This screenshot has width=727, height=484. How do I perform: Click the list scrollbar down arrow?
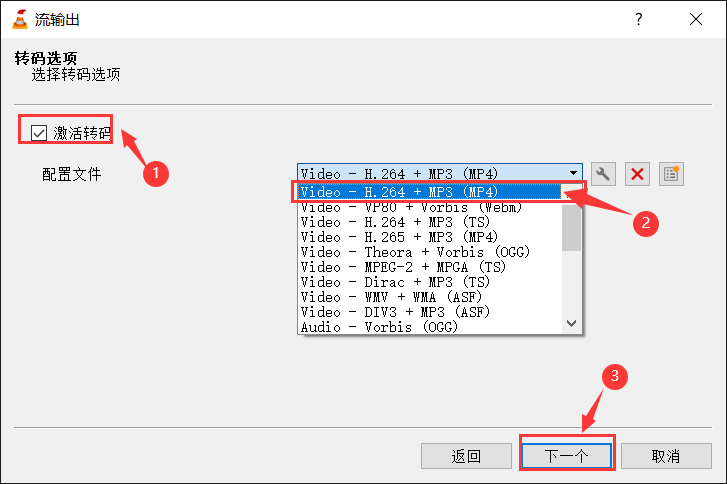[x=571, y=323]
